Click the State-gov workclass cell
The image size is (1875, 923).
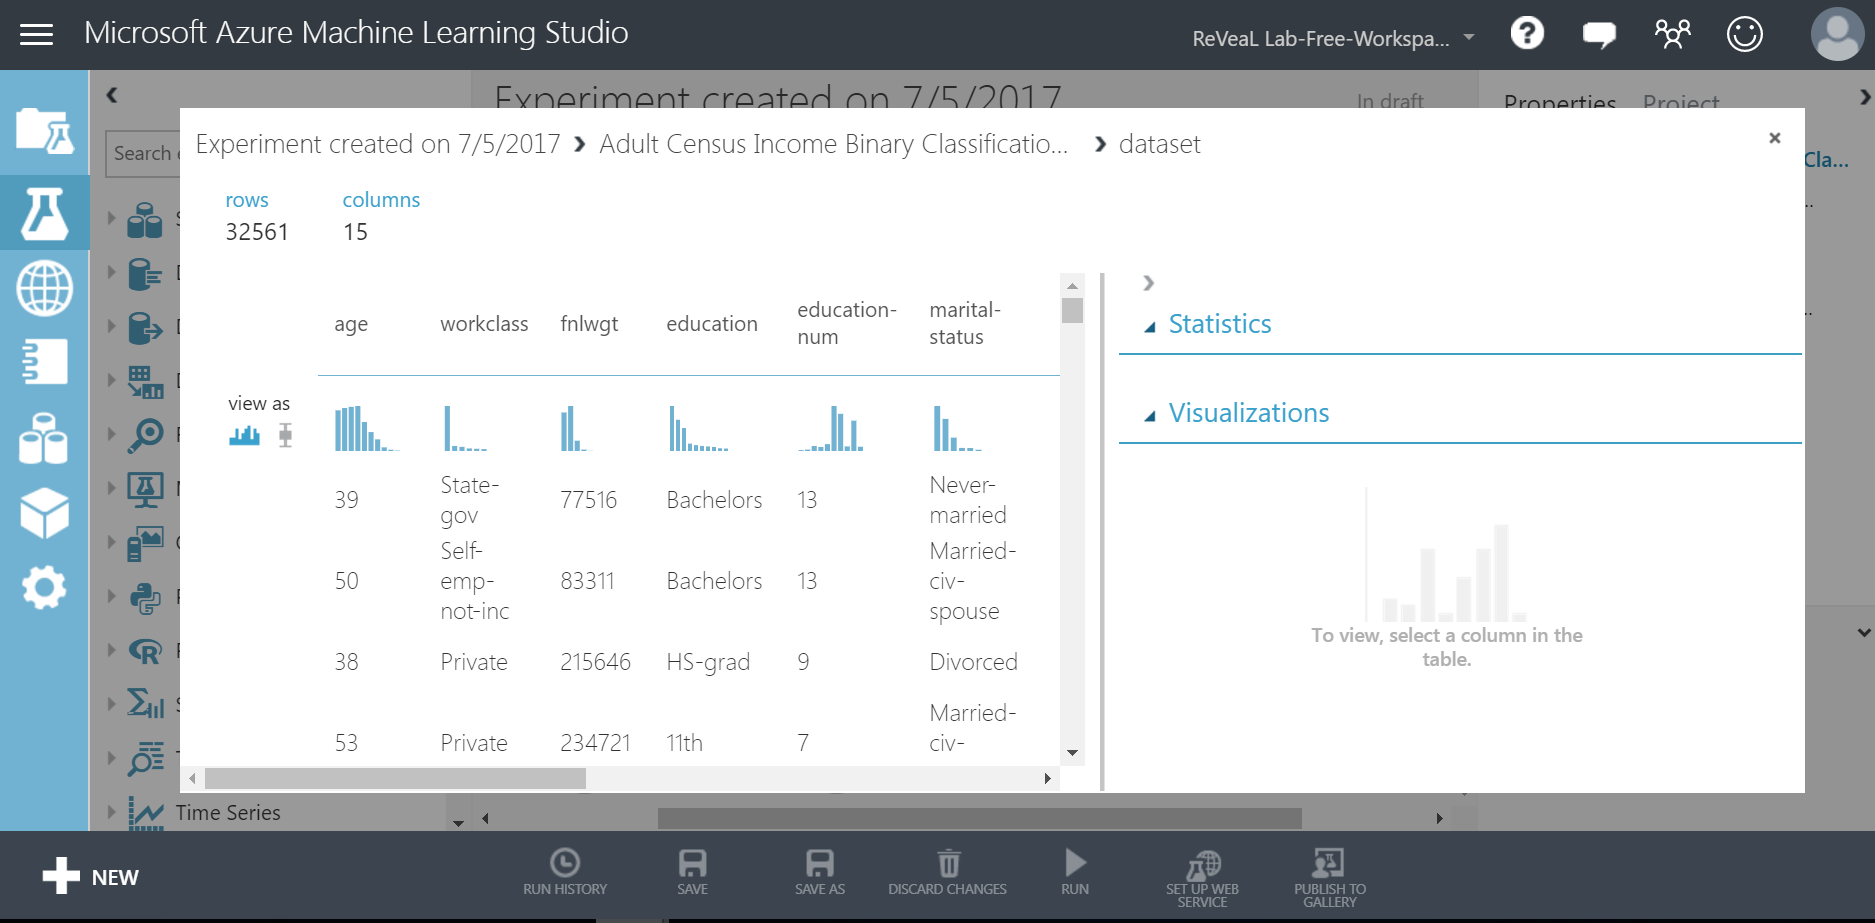(x=470, y=500)
